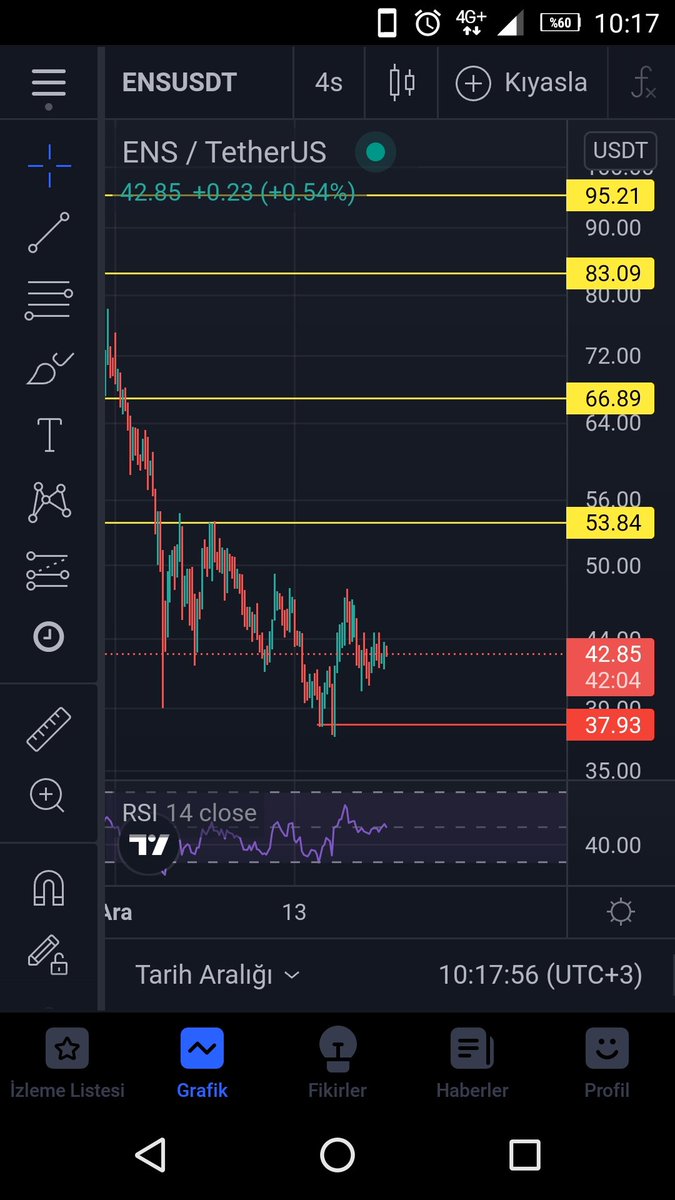Screen dimensions: 675x1200
Task: Switch to the Grafik tab
Action: click(x=202, y=1064)
